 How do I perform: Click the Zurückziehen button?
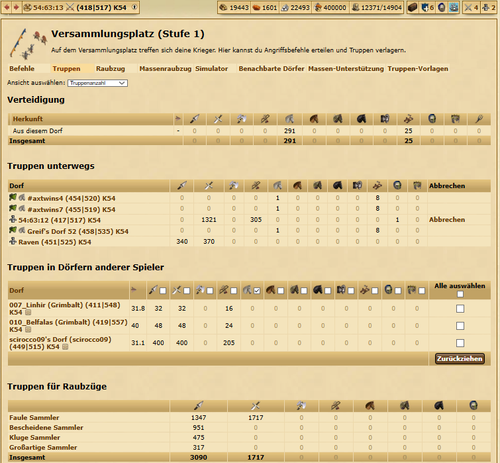(x=460, y=359)
